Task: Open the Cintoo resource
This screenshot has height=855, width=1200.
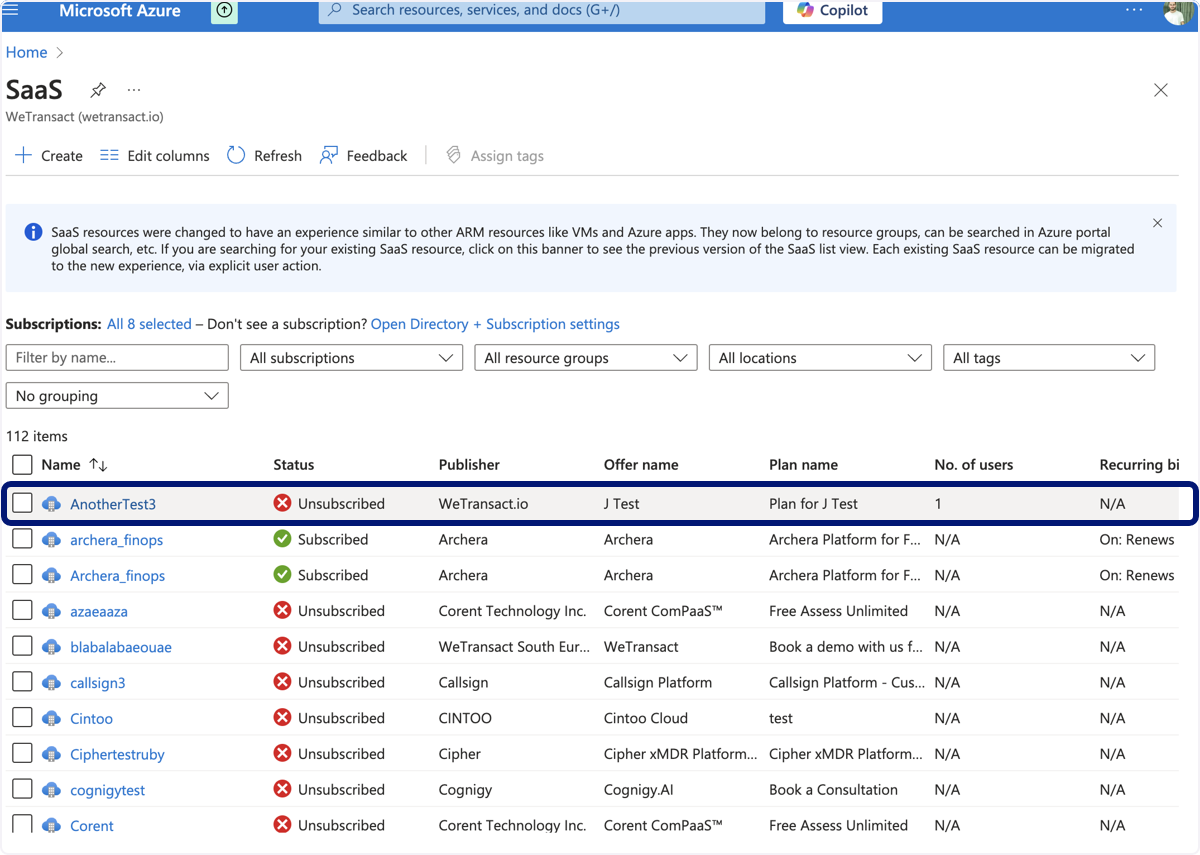Action: 91,719
